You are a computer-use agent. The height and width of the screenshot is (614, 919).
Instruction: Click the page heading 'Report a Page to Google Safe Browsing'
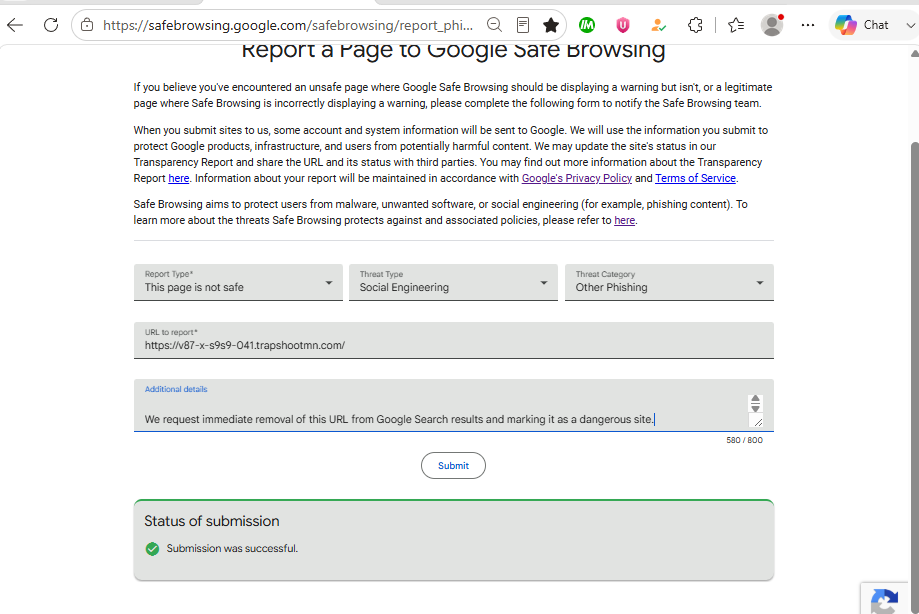point(453,50)
